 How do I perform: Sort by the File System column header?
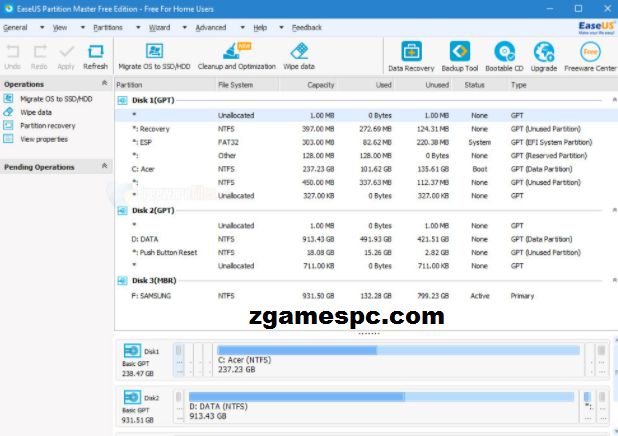(x=247, y=85)
